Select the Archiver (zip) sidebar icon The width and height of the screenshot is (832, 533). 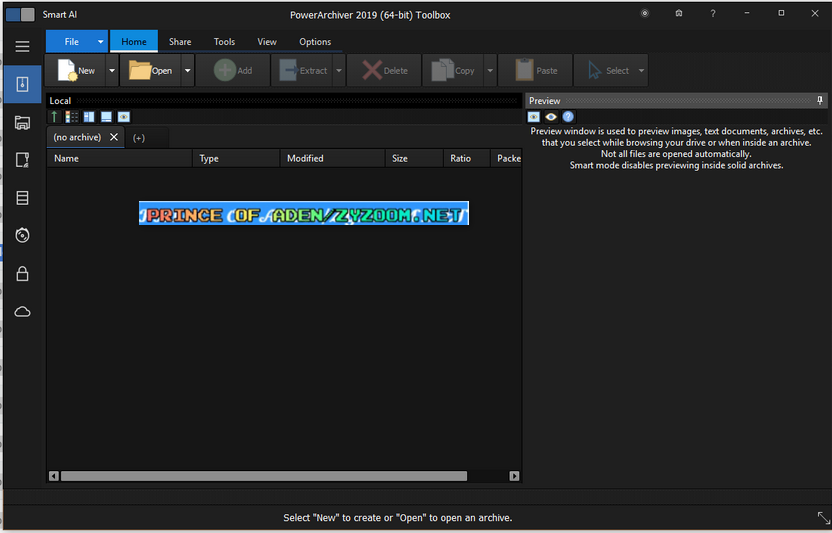point(22,84)
